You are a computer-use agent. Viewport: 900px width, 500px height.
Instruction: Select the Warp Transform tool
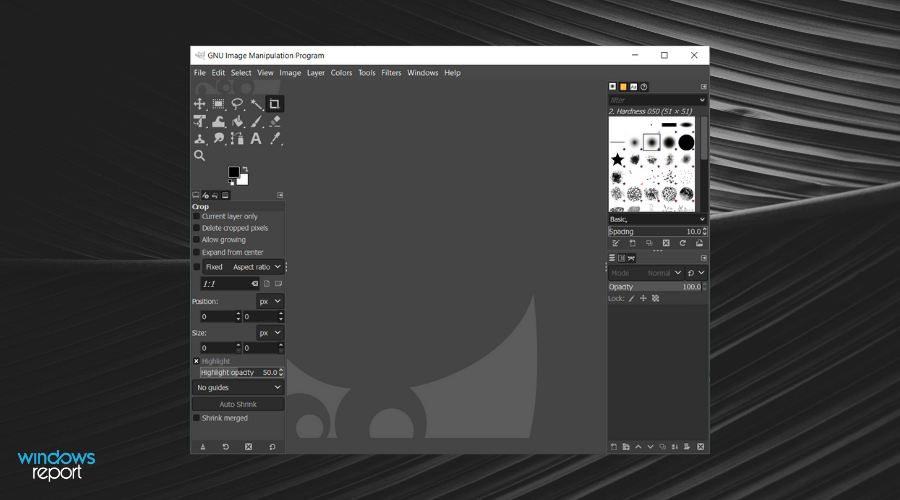(x=218, y=121)
